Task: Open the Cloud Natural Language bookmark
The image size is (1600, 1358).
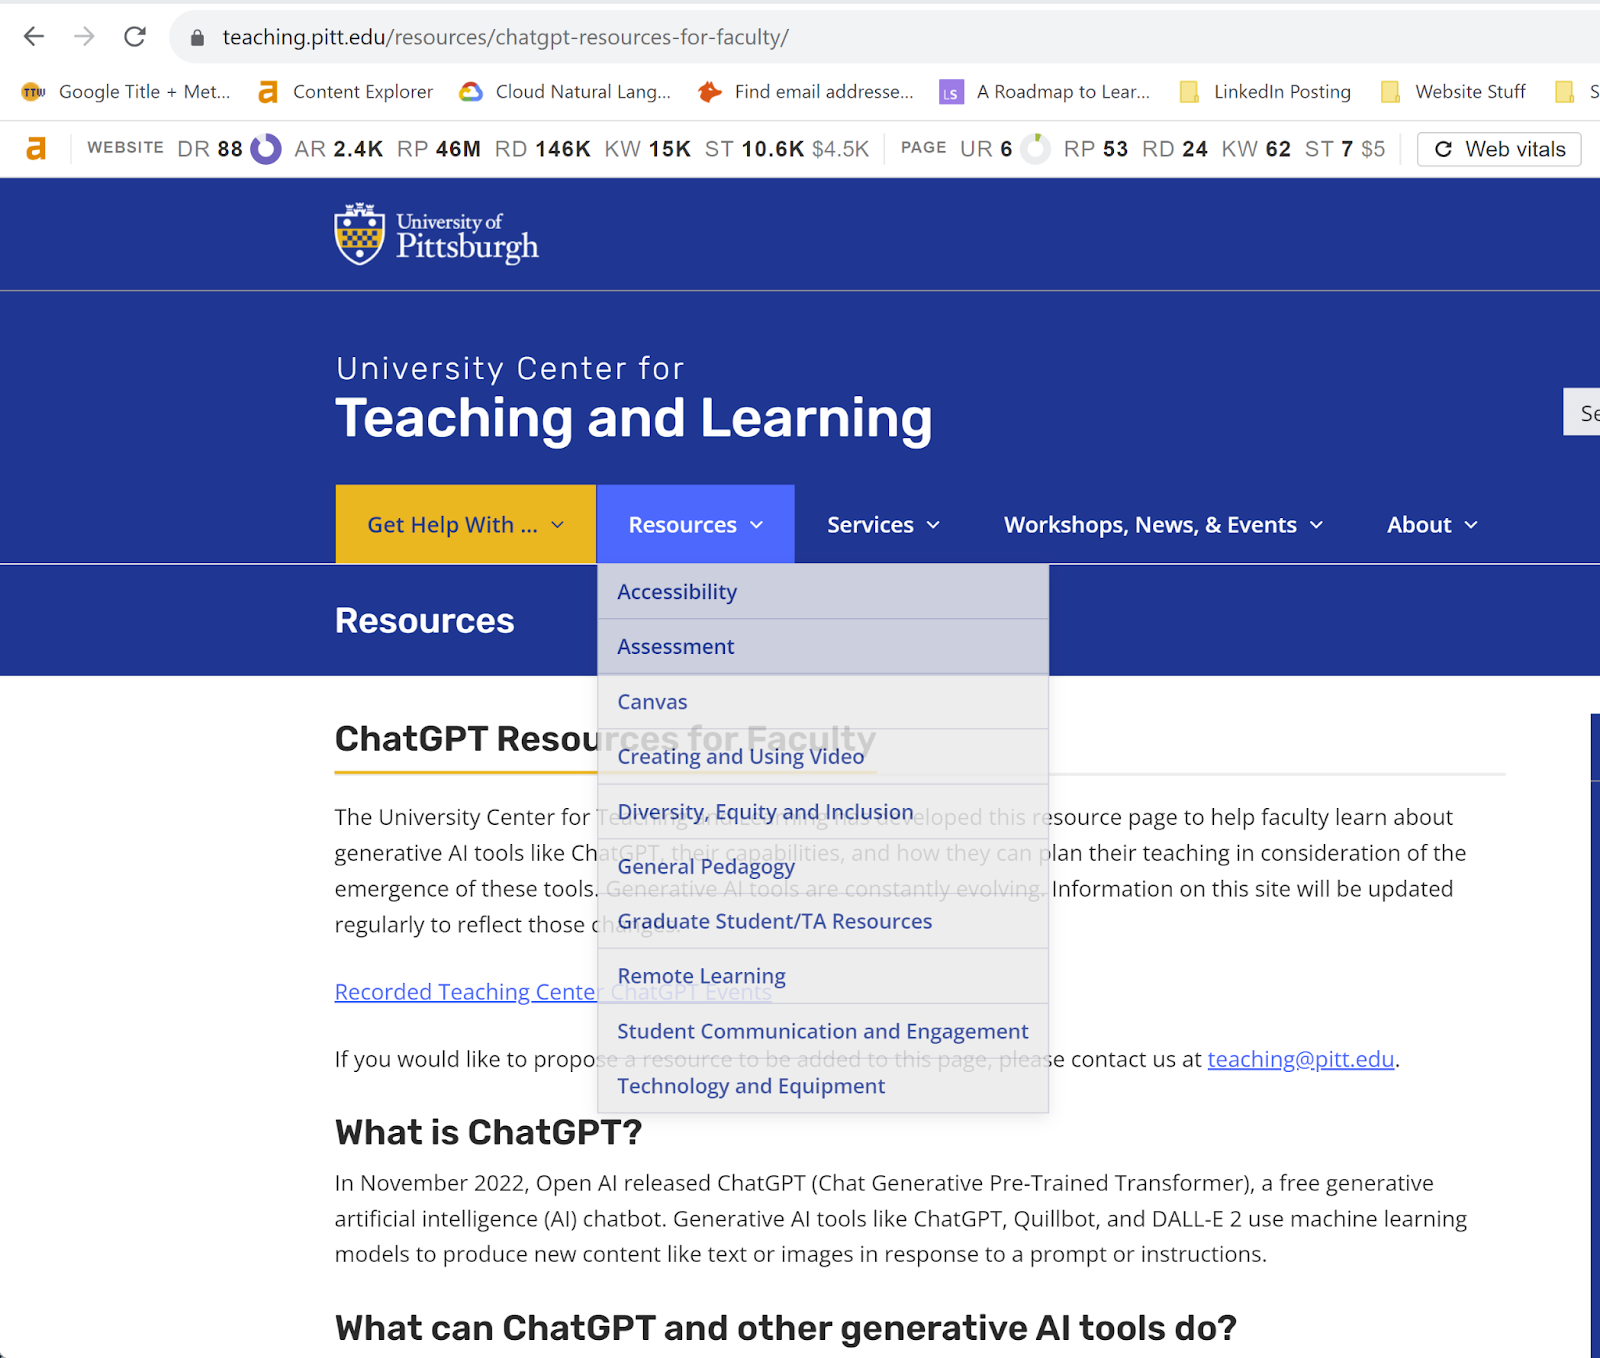Action: pyautogui.click(x=565, y=92)
